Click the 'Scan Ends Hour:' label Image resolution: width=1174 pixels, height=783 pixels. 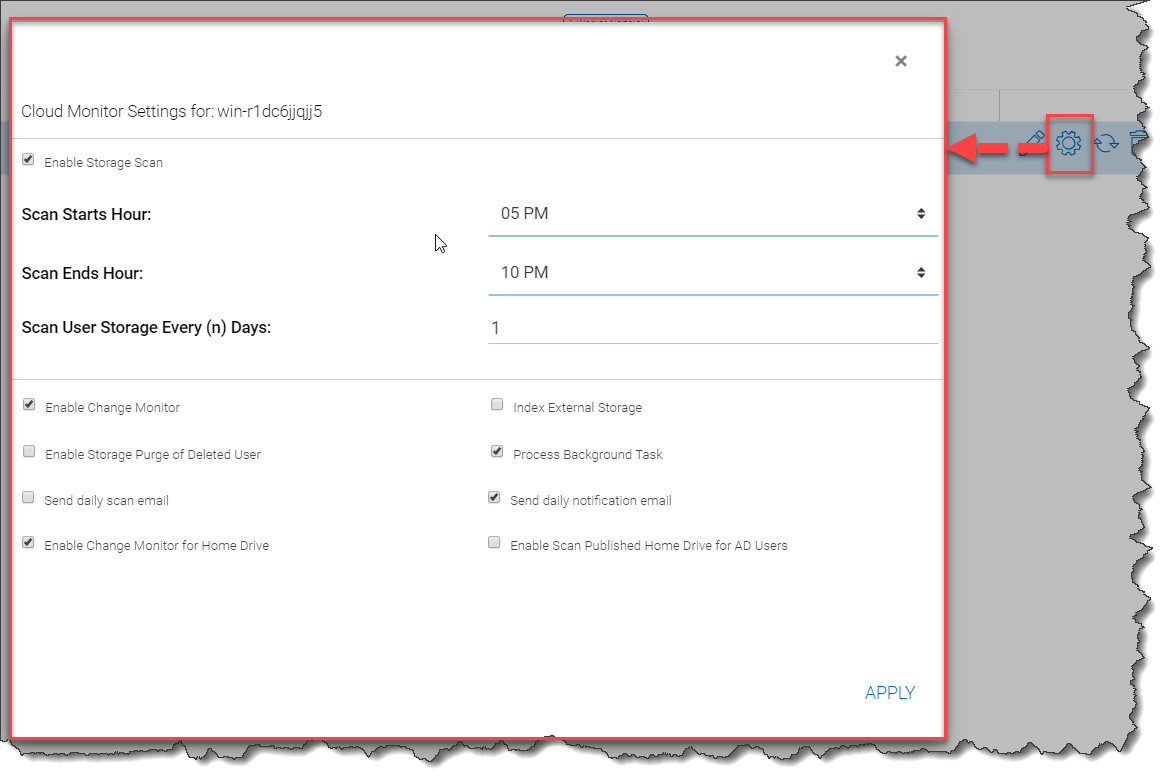click(x=82, y=274)
